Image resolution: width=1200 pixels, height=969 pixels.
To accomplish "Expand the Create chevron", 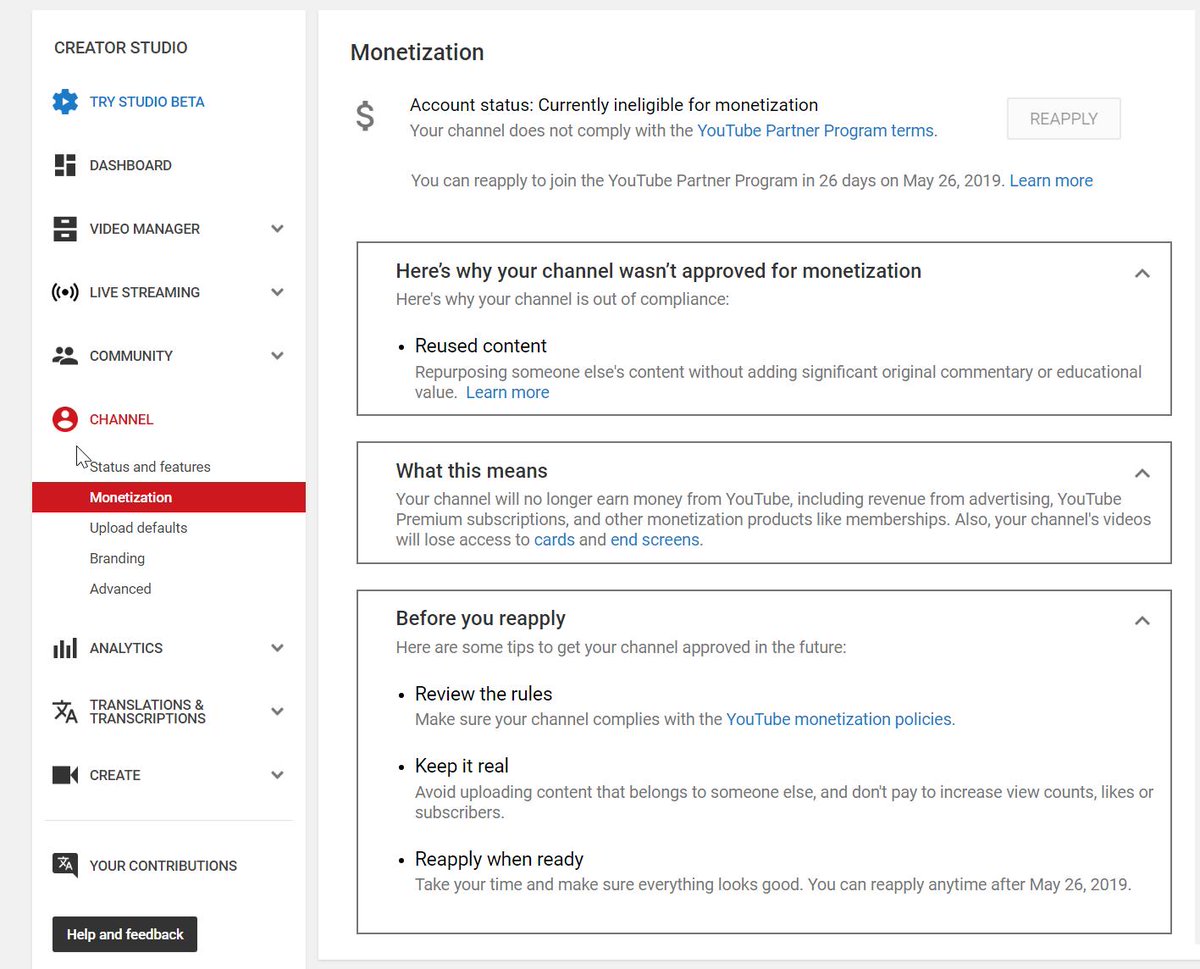I will coord(278,775).
